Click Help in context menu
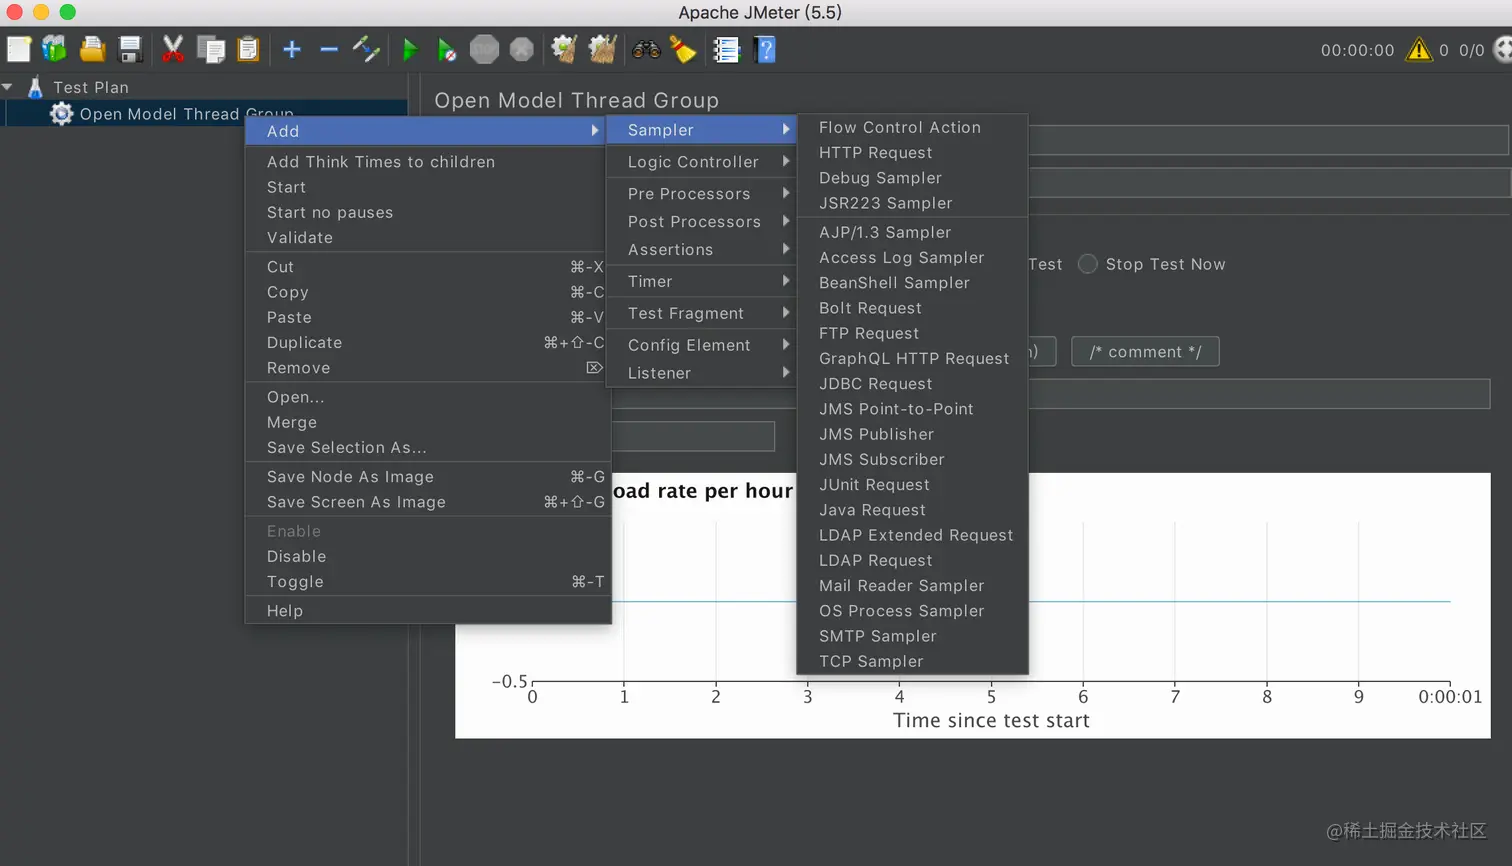The height and width of the screenshot is (866, 1512). click(428, 611)
